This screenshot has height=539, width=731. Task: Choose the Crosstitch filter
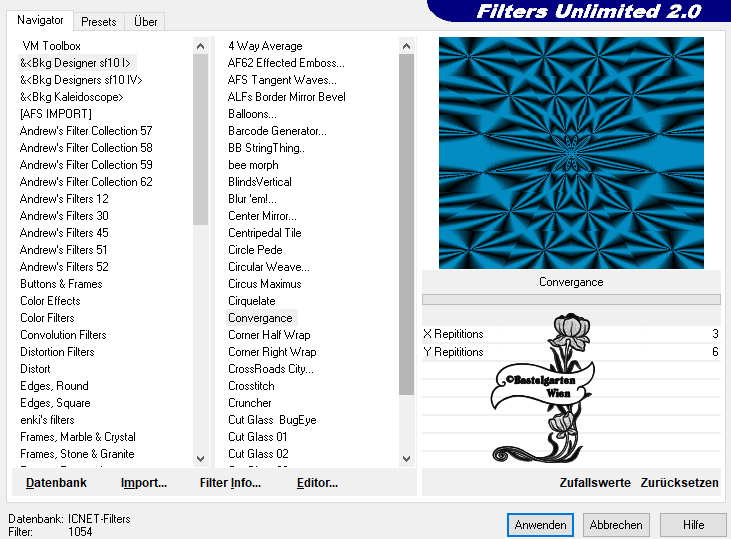tap(251, 386)
